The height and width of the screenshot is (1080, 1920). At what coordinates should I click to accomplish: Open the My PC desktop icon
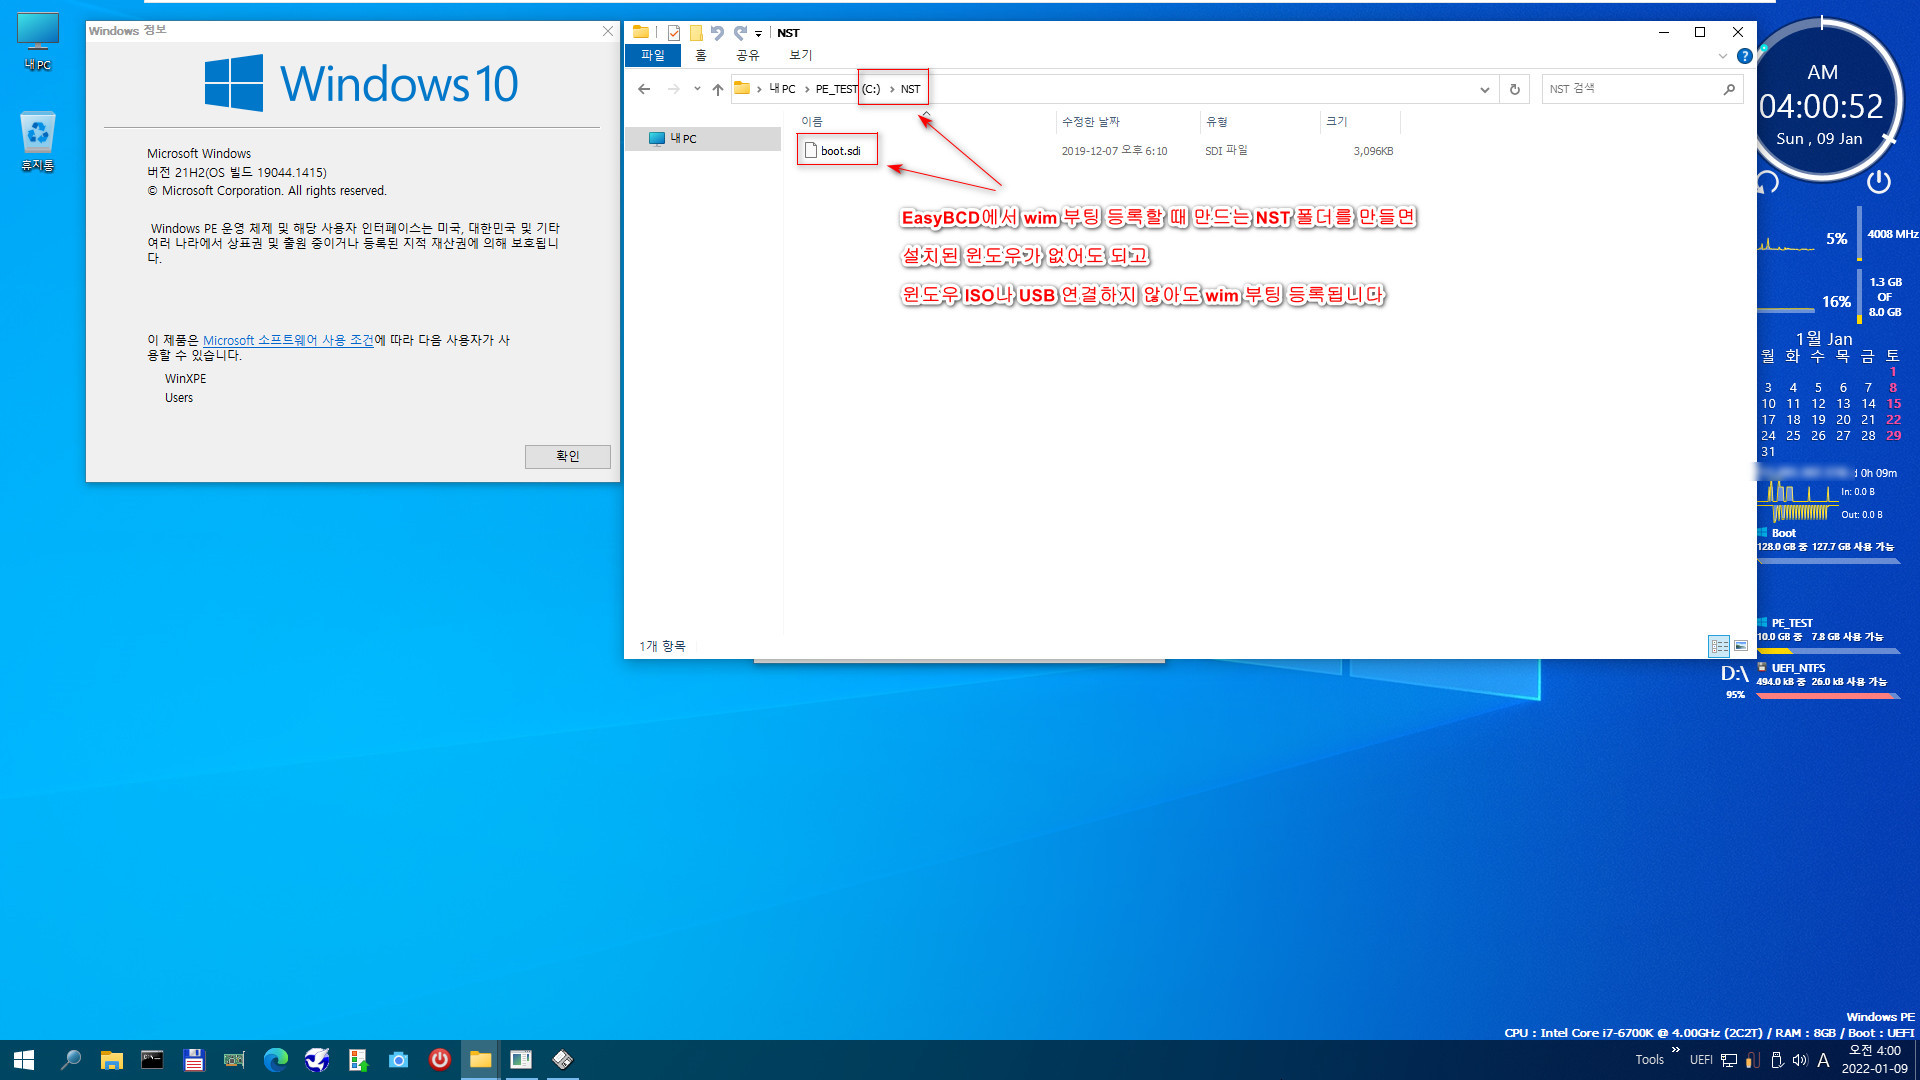(x=38, y=41)
